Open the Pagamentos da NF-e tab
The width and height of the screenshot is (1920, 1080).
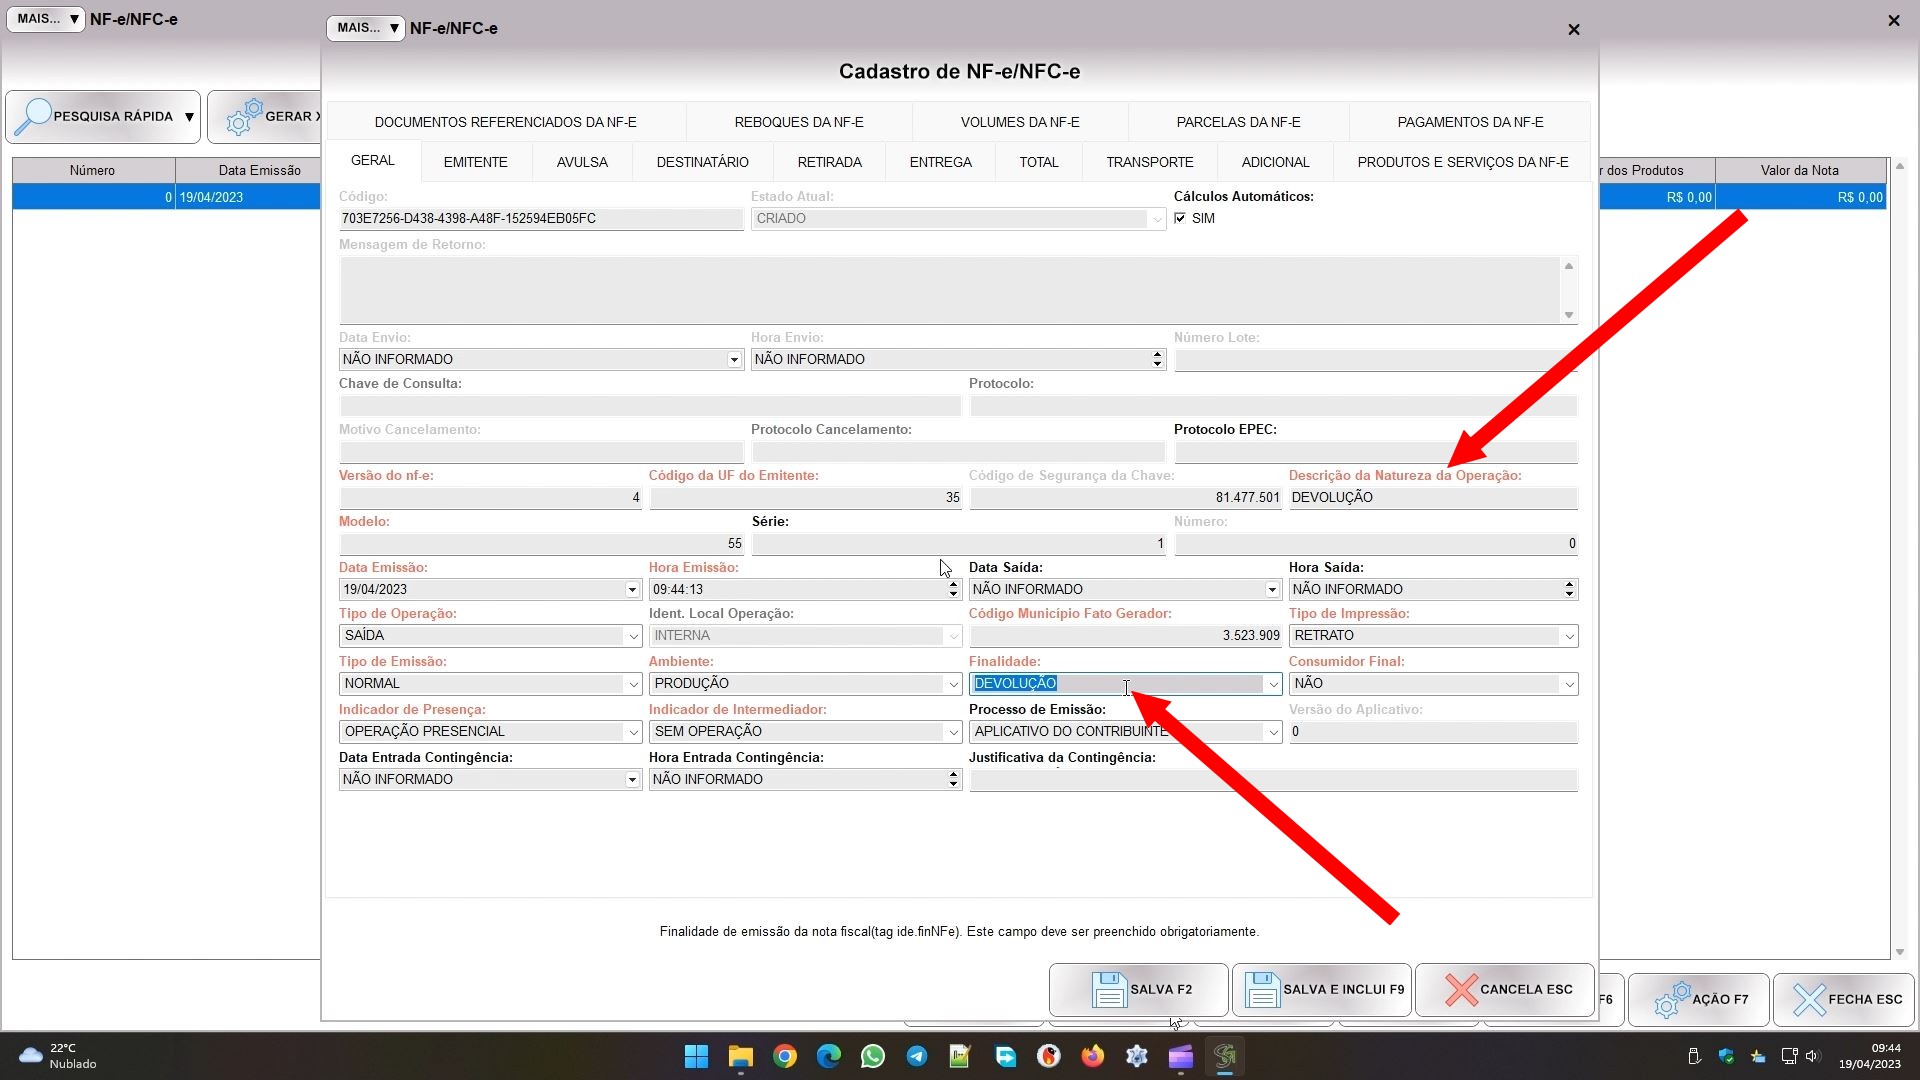[x=1469, y=122]
